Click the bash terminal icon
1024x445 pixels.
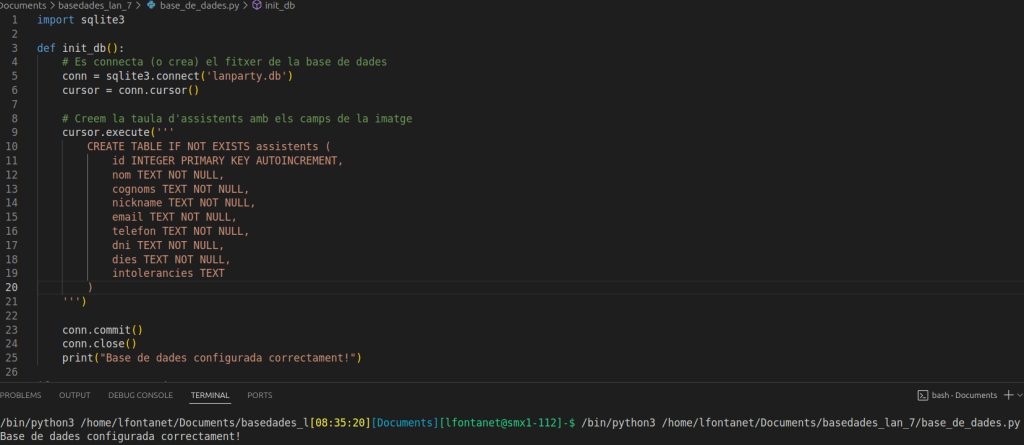point(924,395)
